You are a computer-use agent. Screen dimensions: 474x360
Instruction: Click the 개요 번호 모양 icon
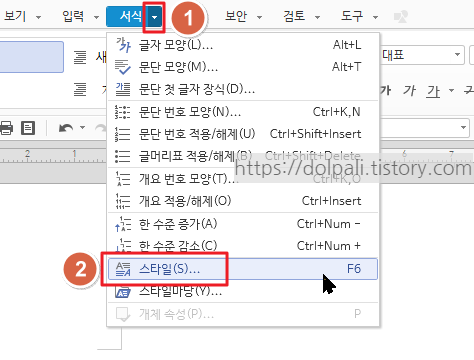pyautogui.click(x=123, y=179)
